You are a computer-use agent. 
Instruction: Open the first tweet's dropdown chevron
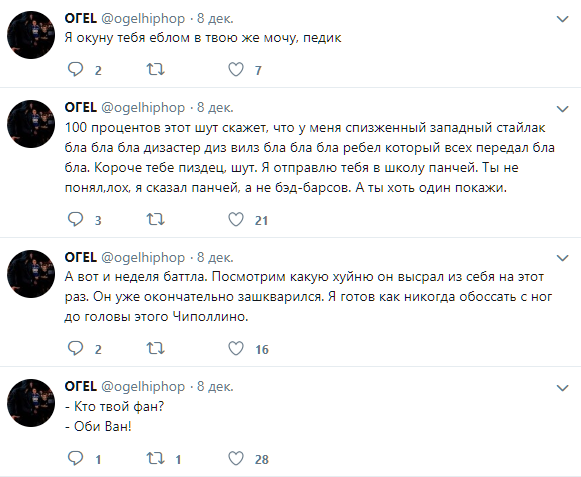pyautogui.click(x=562, y=19)
